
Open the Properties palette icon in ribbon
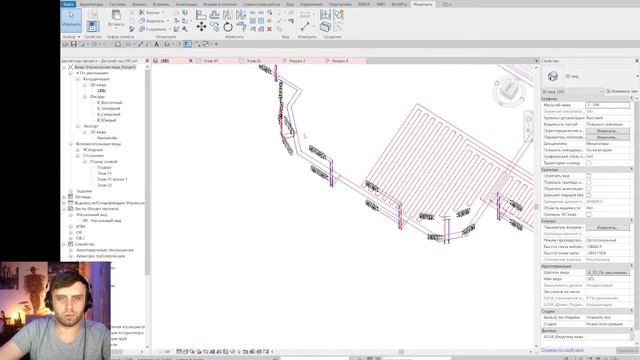click(x=93, y=27)
